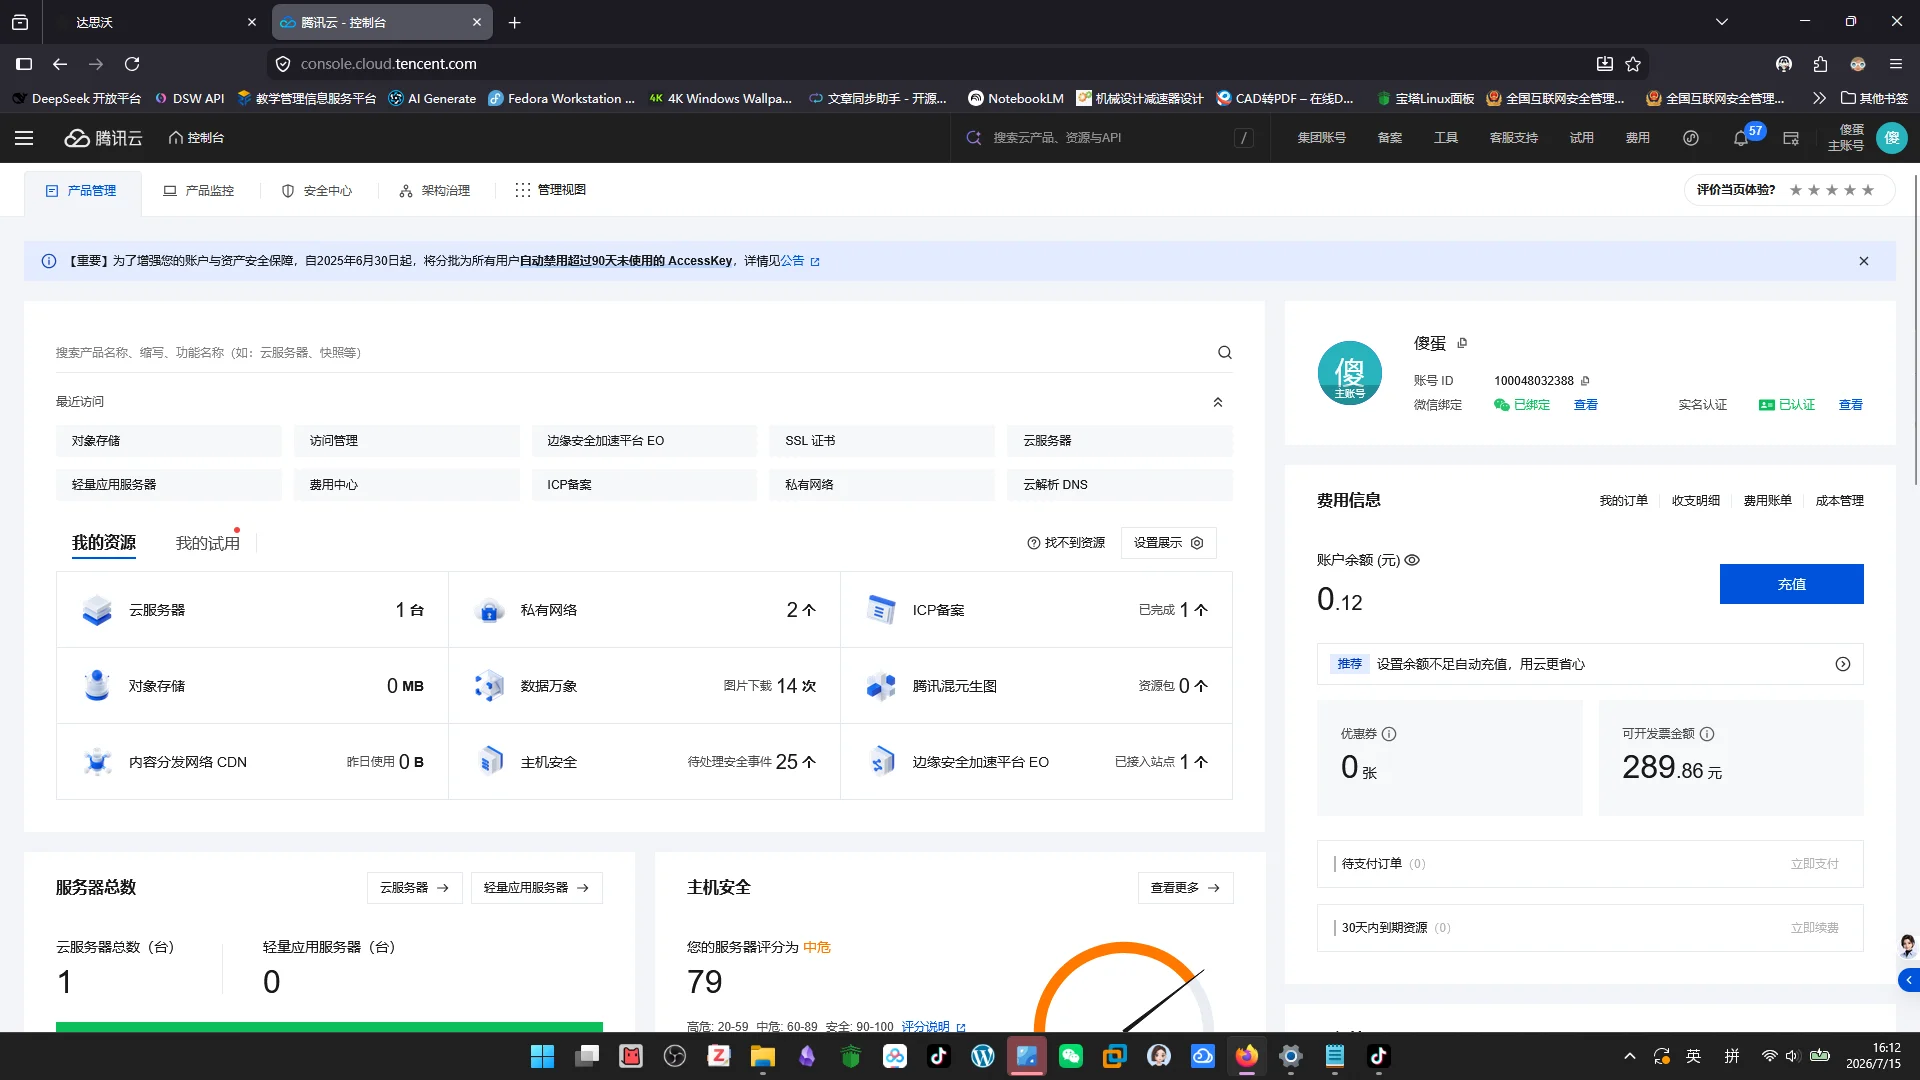Select the 我的试用 tab
Viewport: 1920px width, 1080px height.
coord(208,543)
